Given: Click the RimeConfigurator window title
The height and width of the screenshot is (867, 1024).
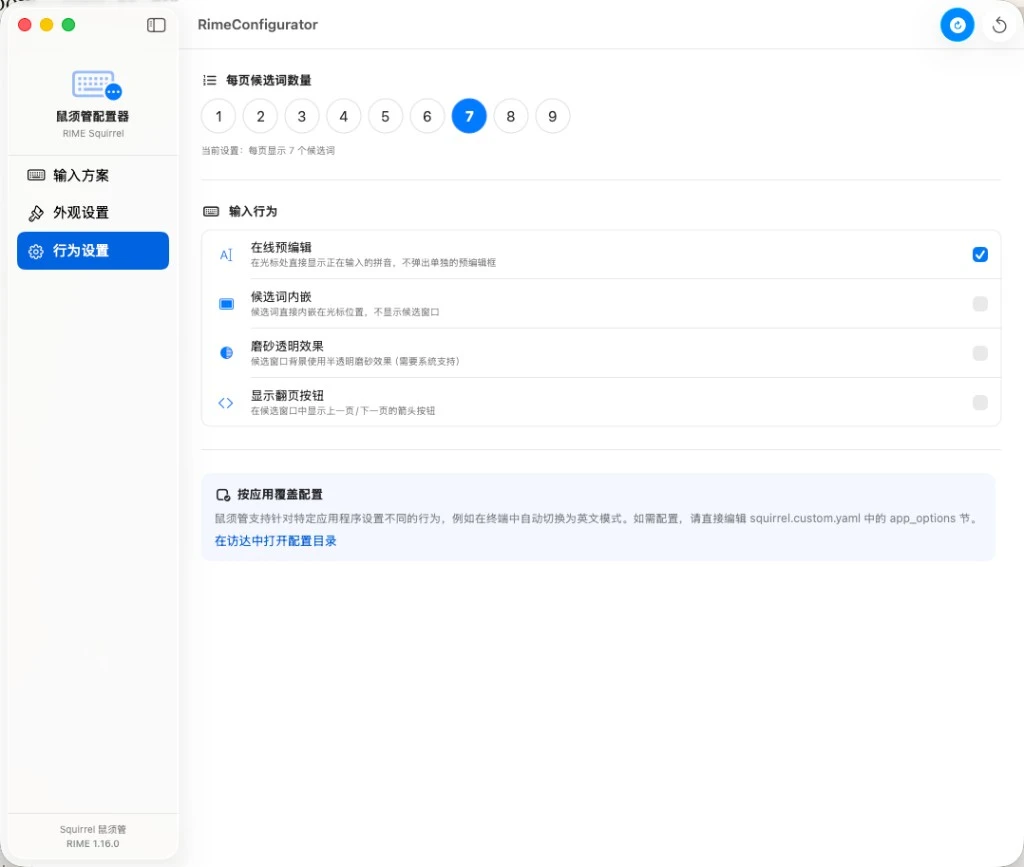Looking at the screenshot, I should tap(257, 25).
